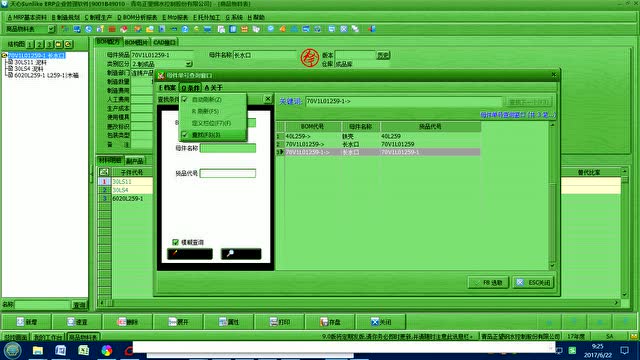The image size is (640, 360).
Task: Toggle the last checked item in dropdown menu
Action: pos(212,135)
